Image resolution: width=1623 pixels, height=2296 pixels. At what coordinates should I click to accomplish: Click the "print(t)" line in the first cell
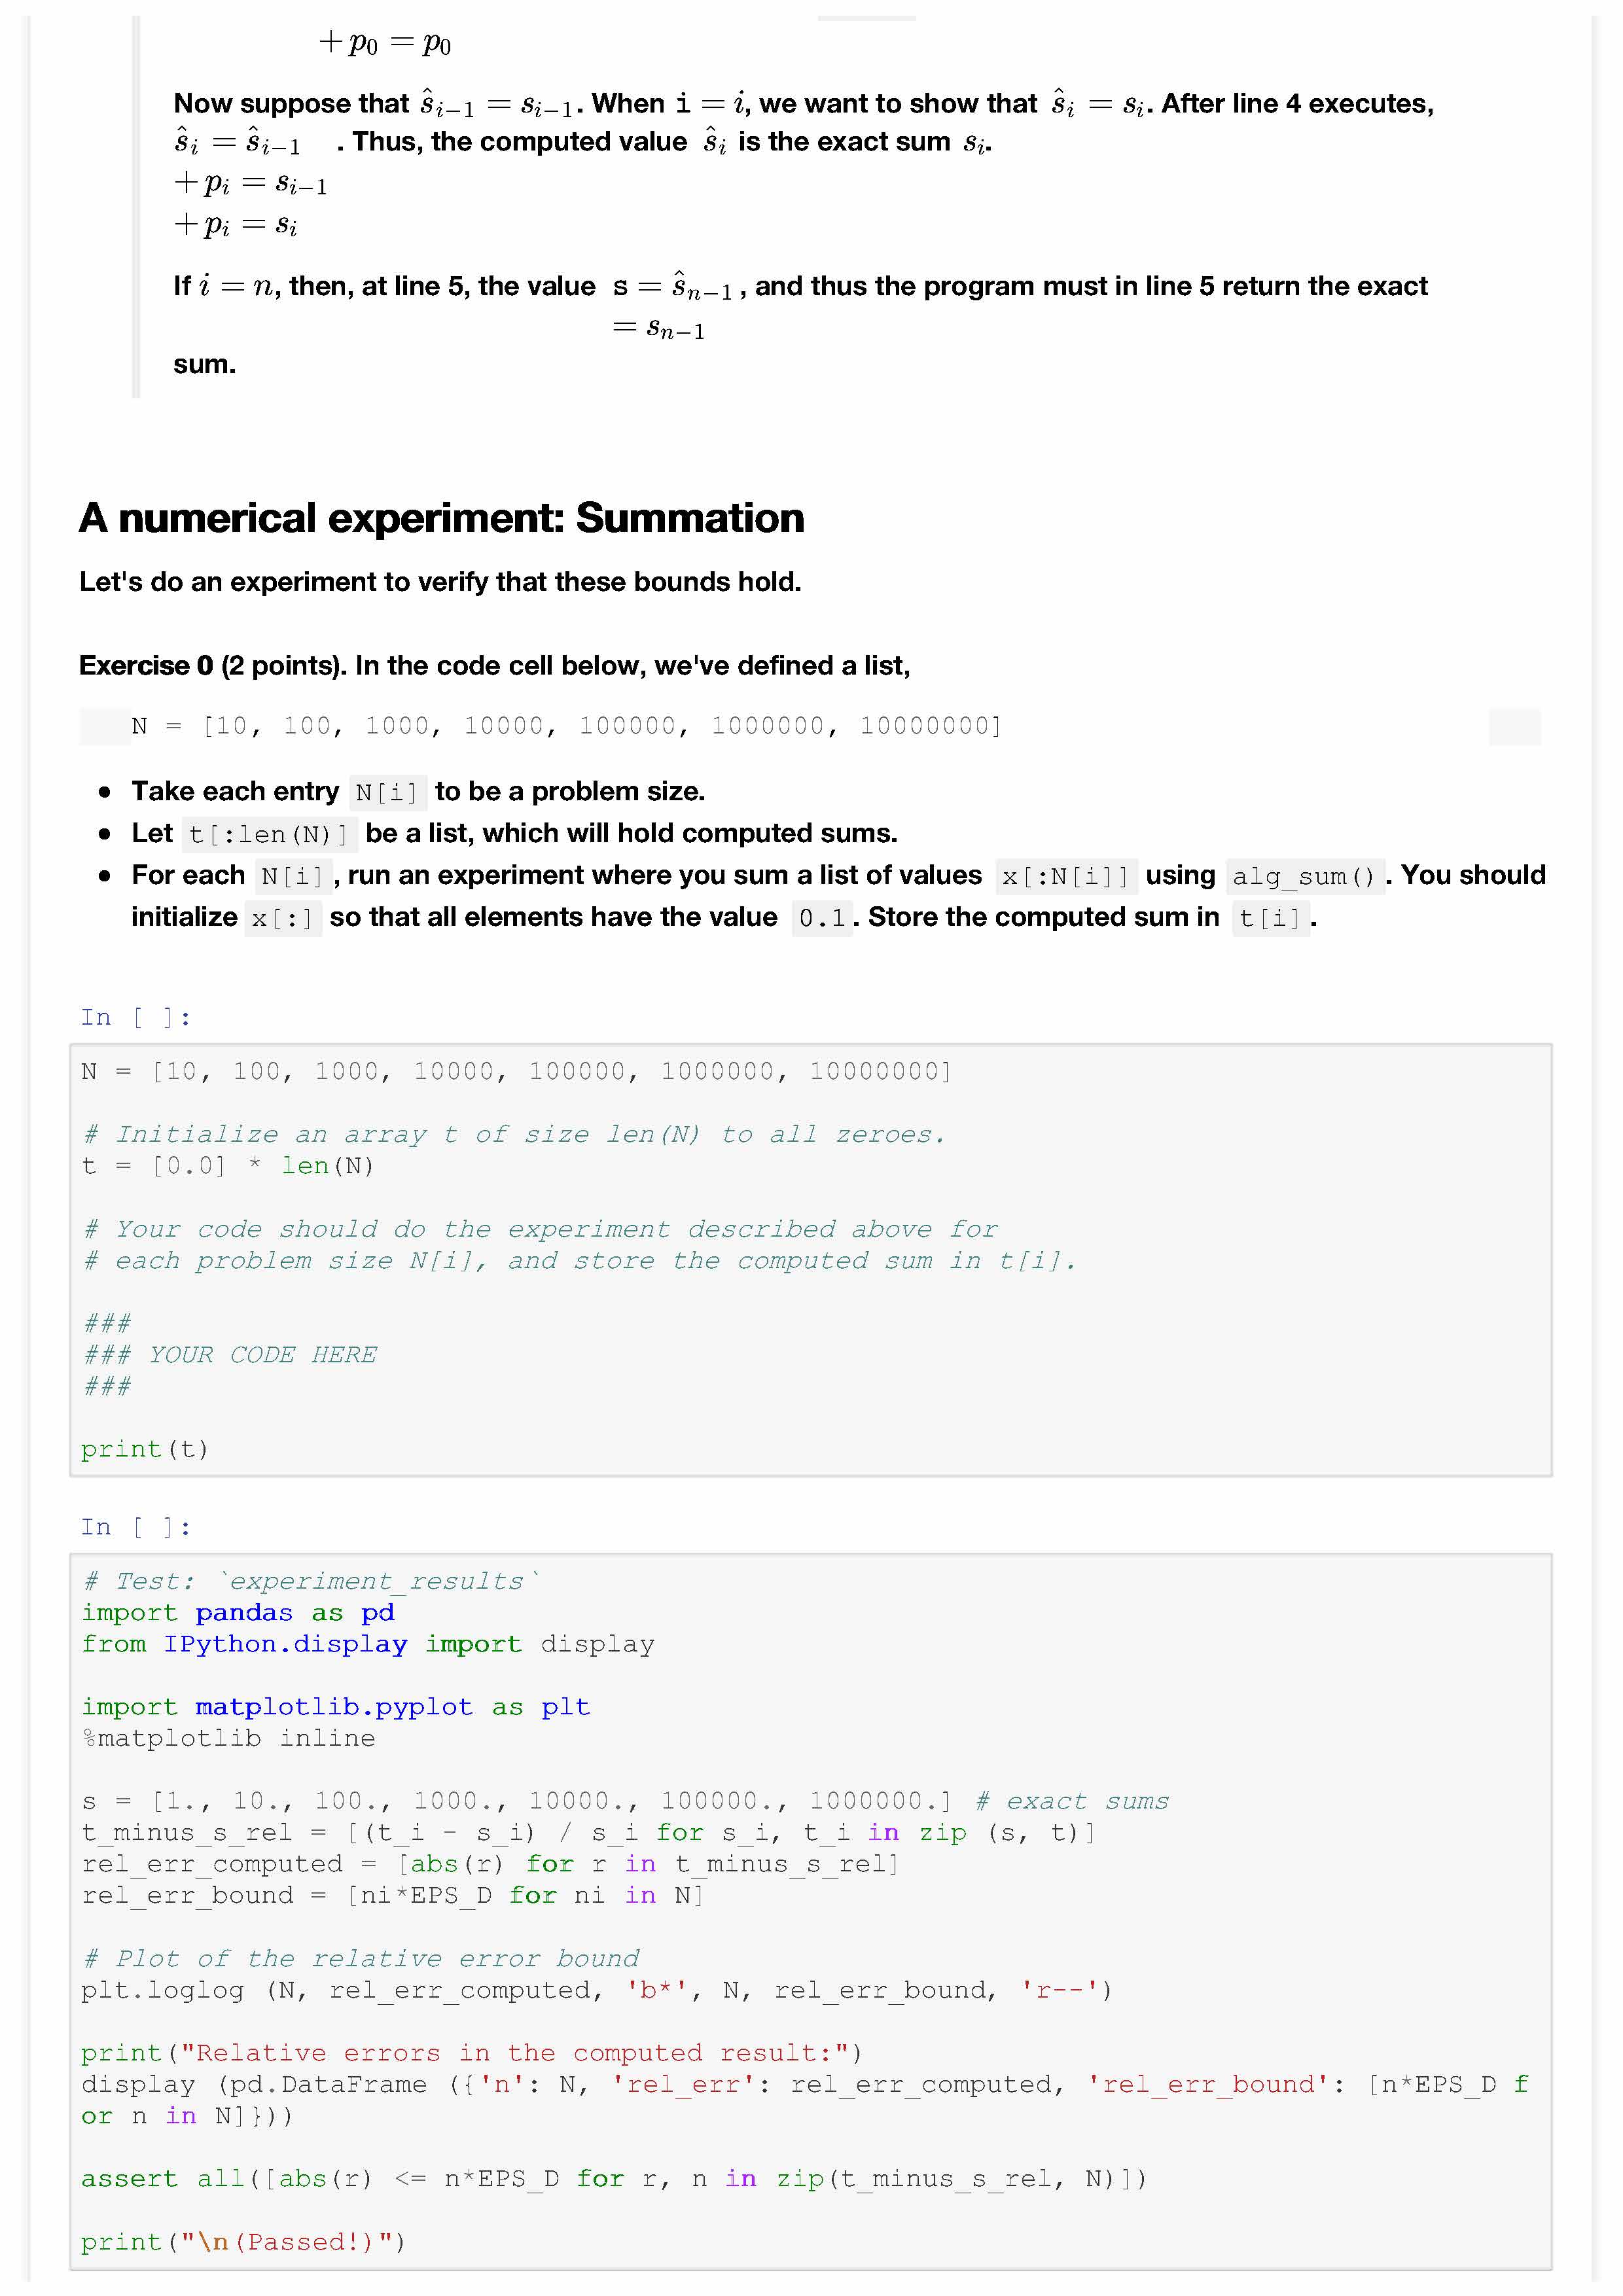145,1449
